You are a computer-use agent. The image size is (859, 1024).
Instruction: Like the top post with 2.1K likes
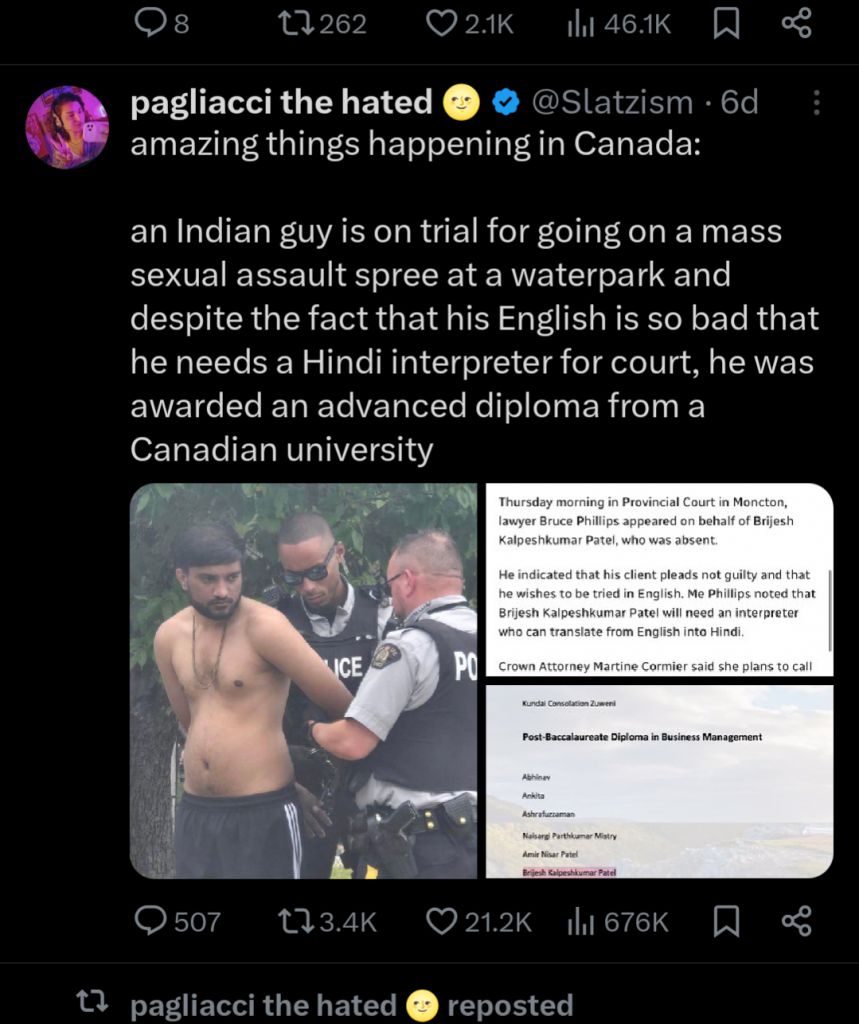pos(470,24)
